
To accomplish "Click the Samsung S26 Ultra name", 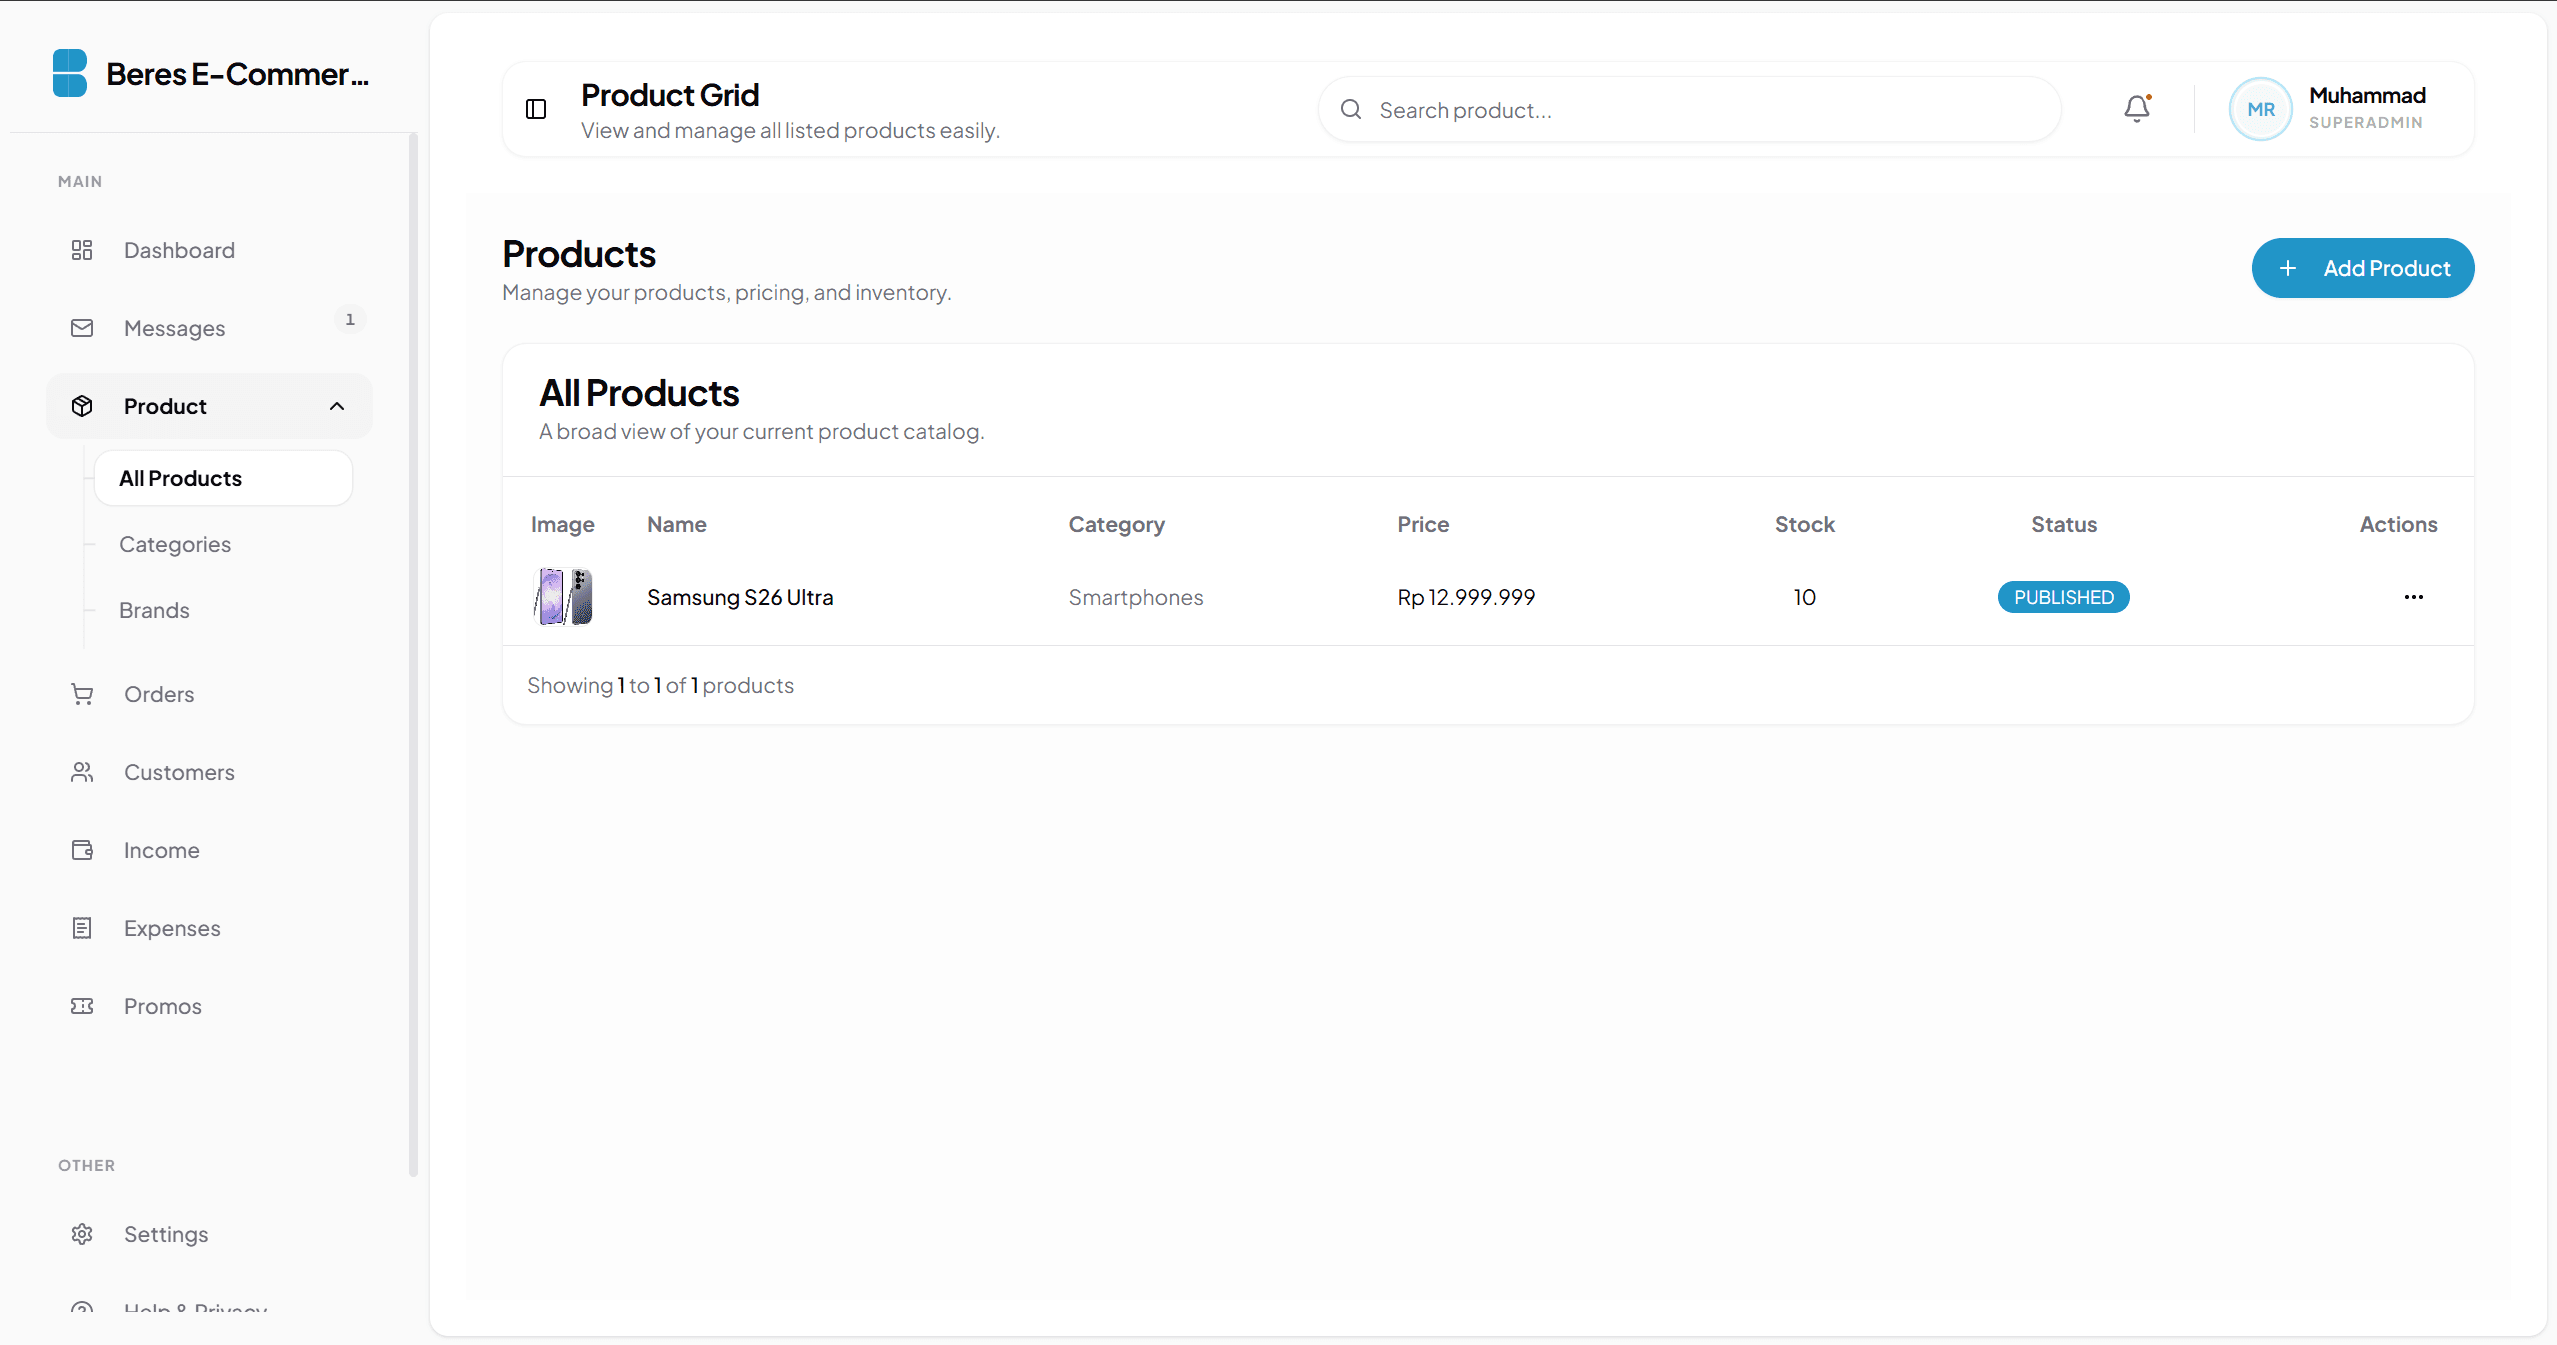I will (740, 597).
